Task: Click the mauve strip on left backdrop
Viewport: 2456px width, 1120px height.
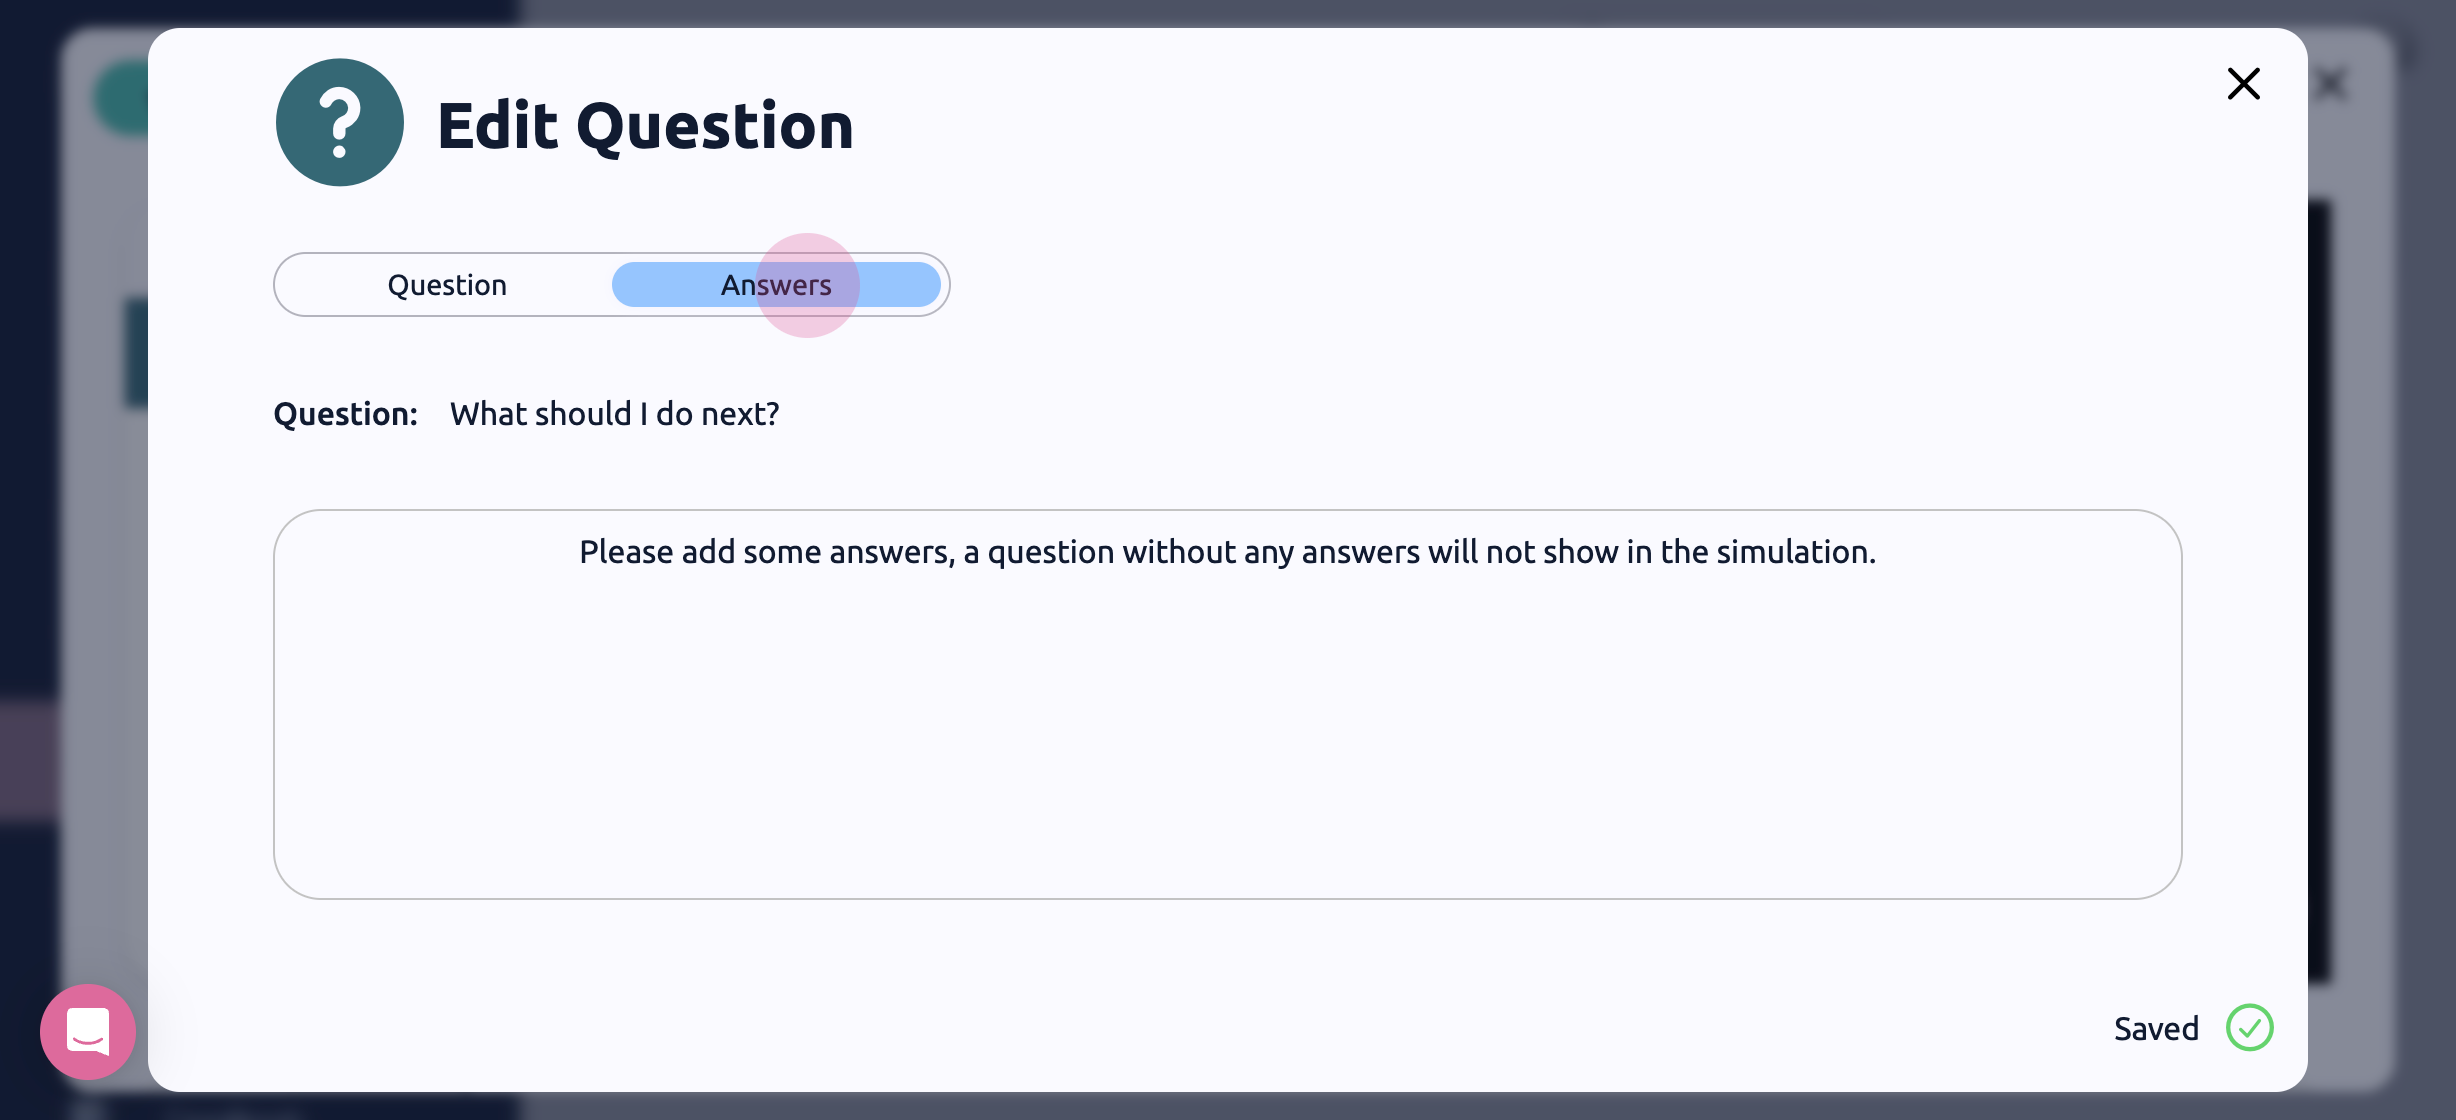Action: pyautogui.click(x=28, y=760)
